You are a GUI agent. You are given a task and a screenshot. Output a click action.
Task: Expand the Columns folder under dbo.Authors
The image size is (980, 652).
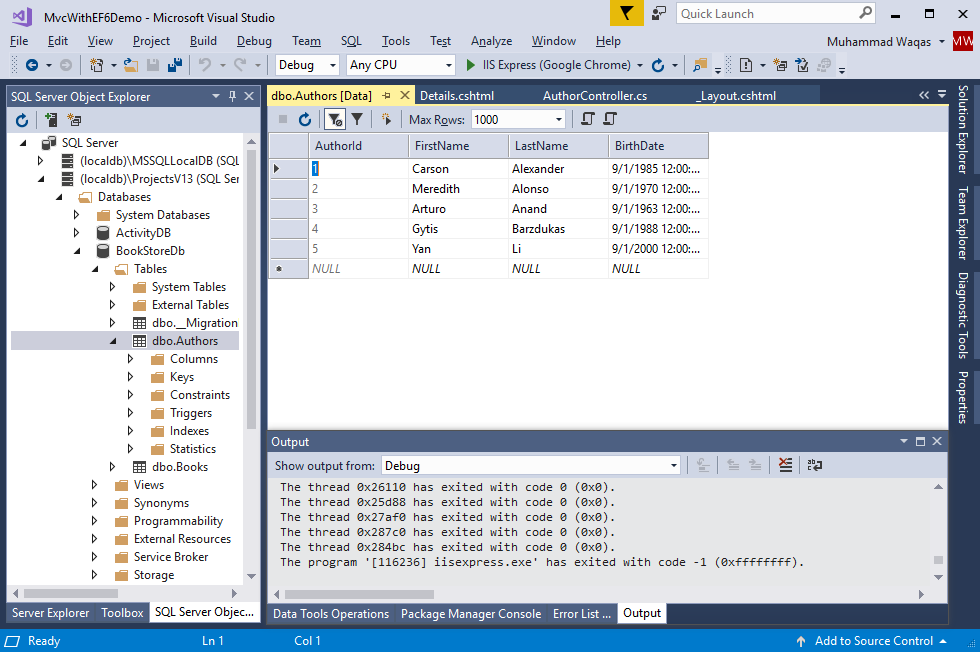(131, 359)
